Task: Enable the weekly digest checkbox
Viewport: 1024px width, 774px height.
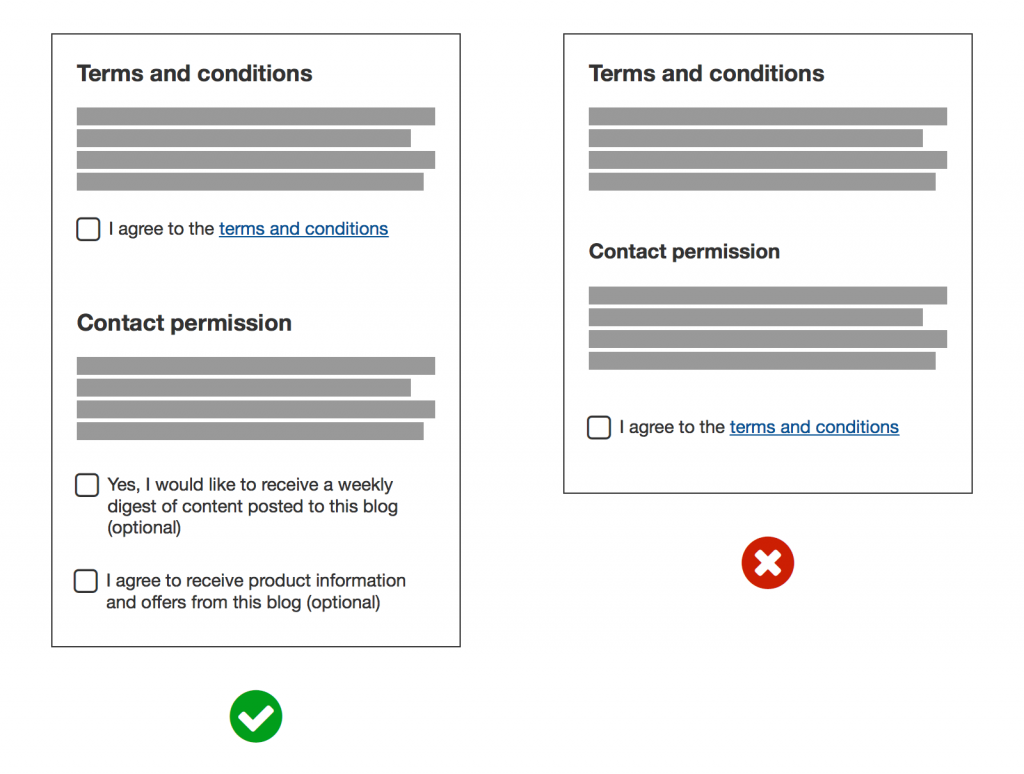Action: (87, 485)
